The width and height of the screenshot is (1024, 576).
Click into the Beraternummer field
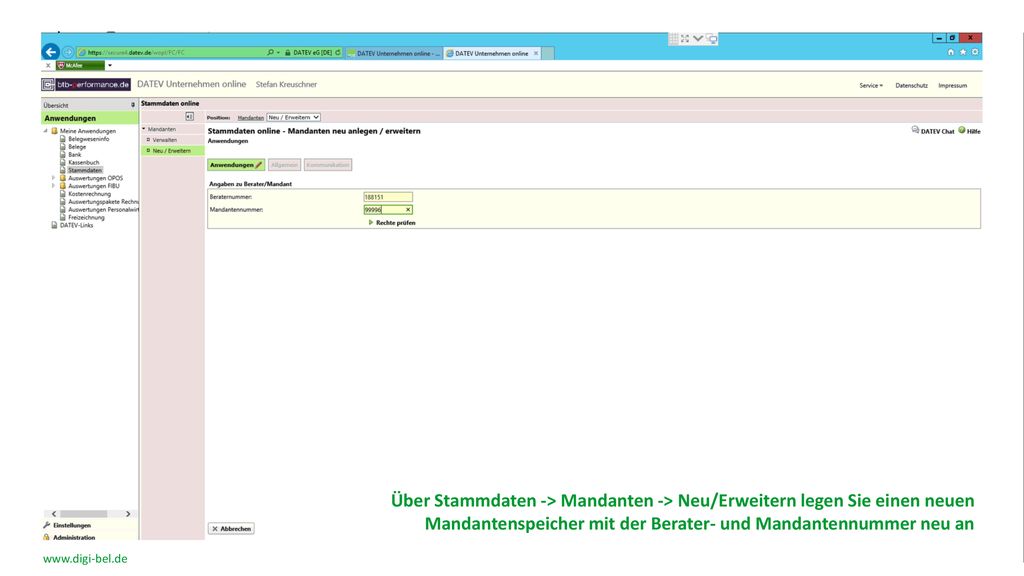pyautogui.click(x=388, y=197)
